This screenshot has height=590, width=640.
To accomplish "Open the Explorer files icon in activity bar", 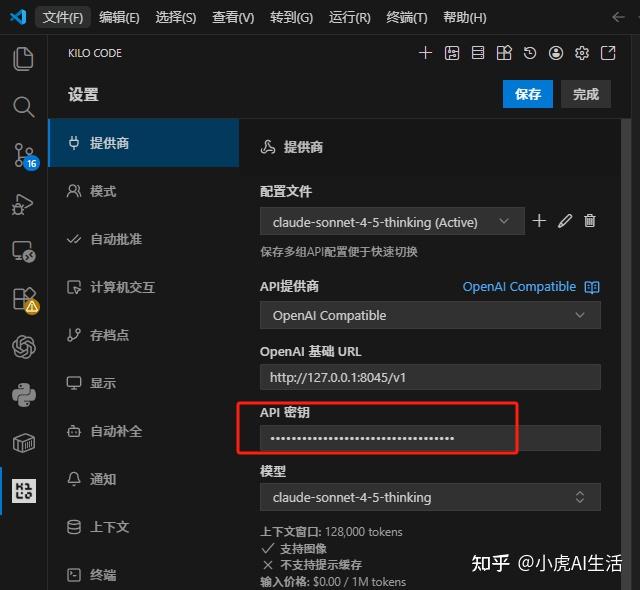I will (23, 59).
